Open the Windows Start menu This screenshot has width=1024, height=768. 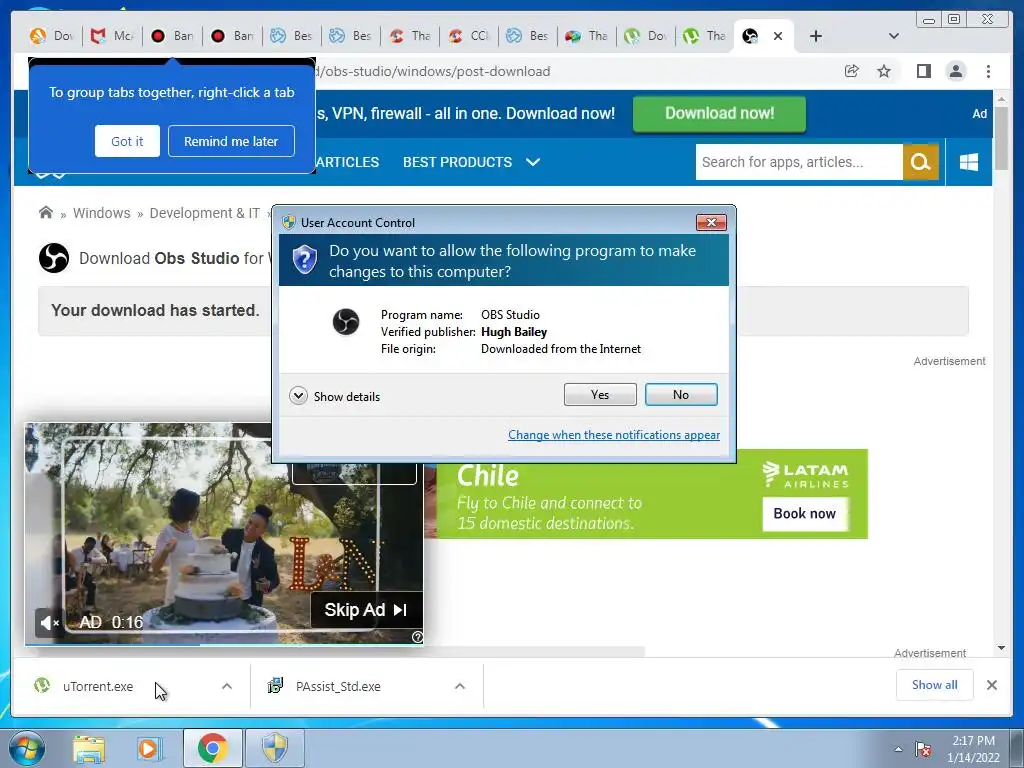tap(26, 748)
